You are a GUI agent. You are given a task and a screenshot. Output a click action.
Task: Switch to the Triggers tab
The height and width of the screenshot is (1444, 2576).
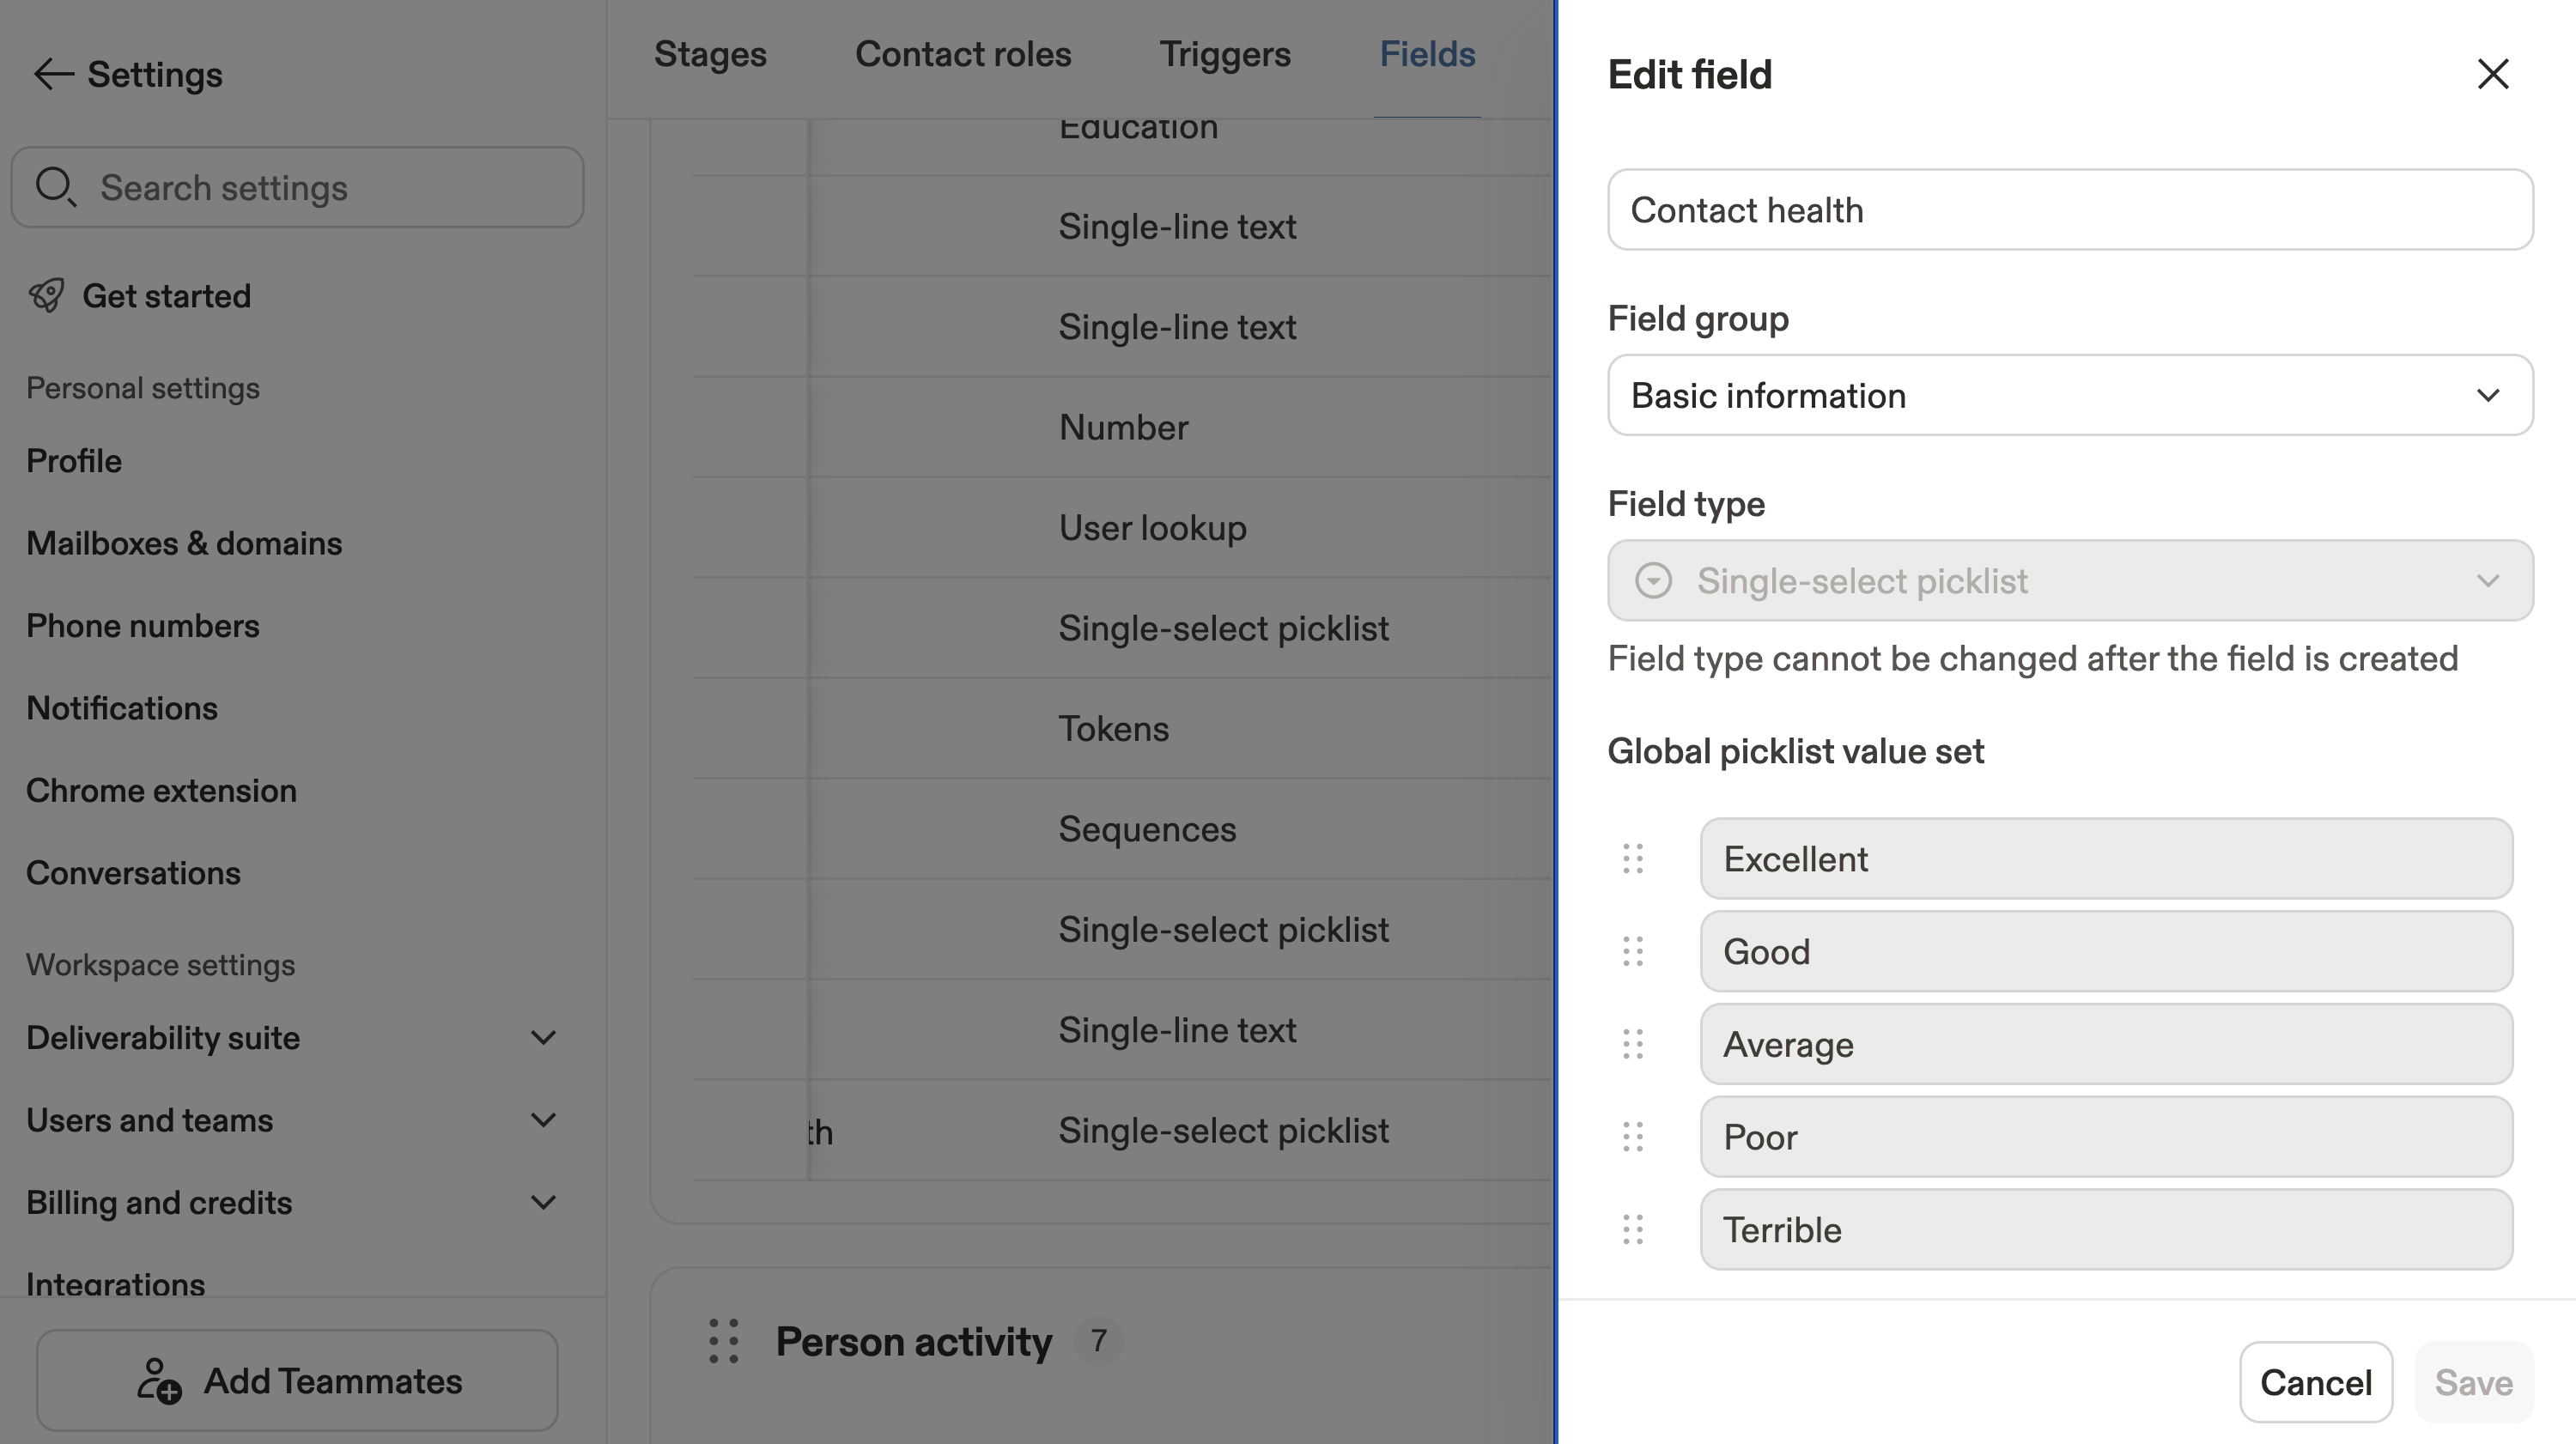[x=1225, y=54]
